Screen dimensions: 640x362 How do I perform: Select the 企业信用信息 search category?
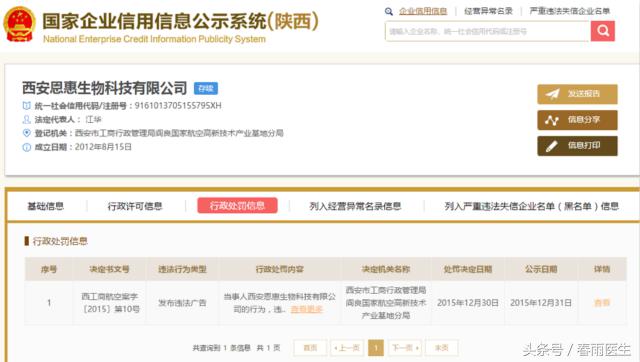423,11
